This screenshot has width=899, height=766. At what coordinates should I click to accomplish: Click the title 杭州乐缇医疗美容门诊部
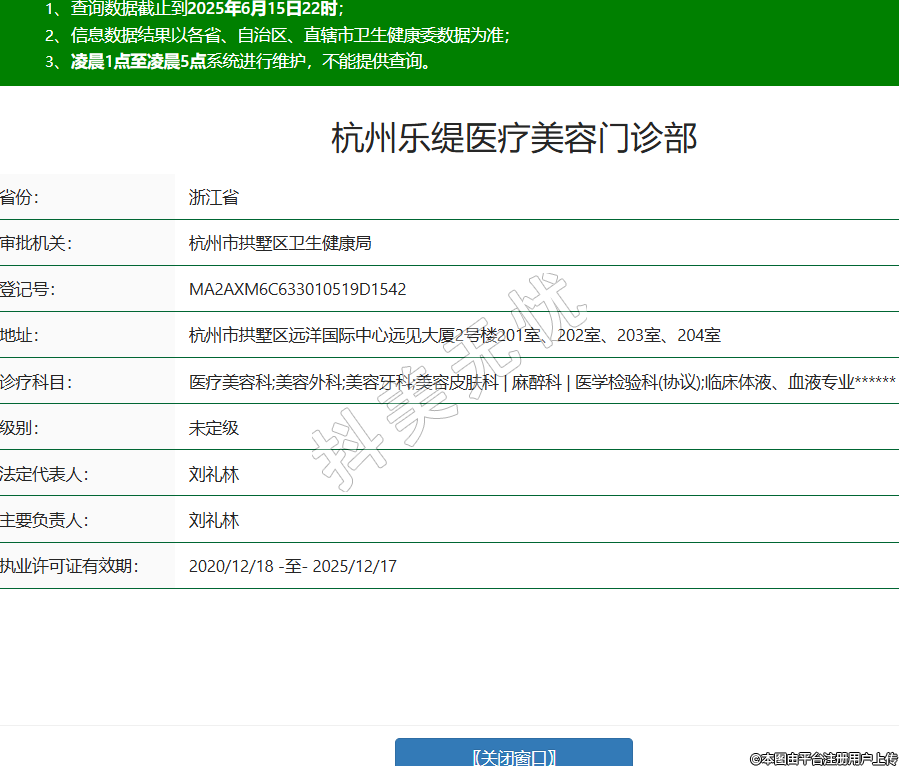tap(513, 139)
